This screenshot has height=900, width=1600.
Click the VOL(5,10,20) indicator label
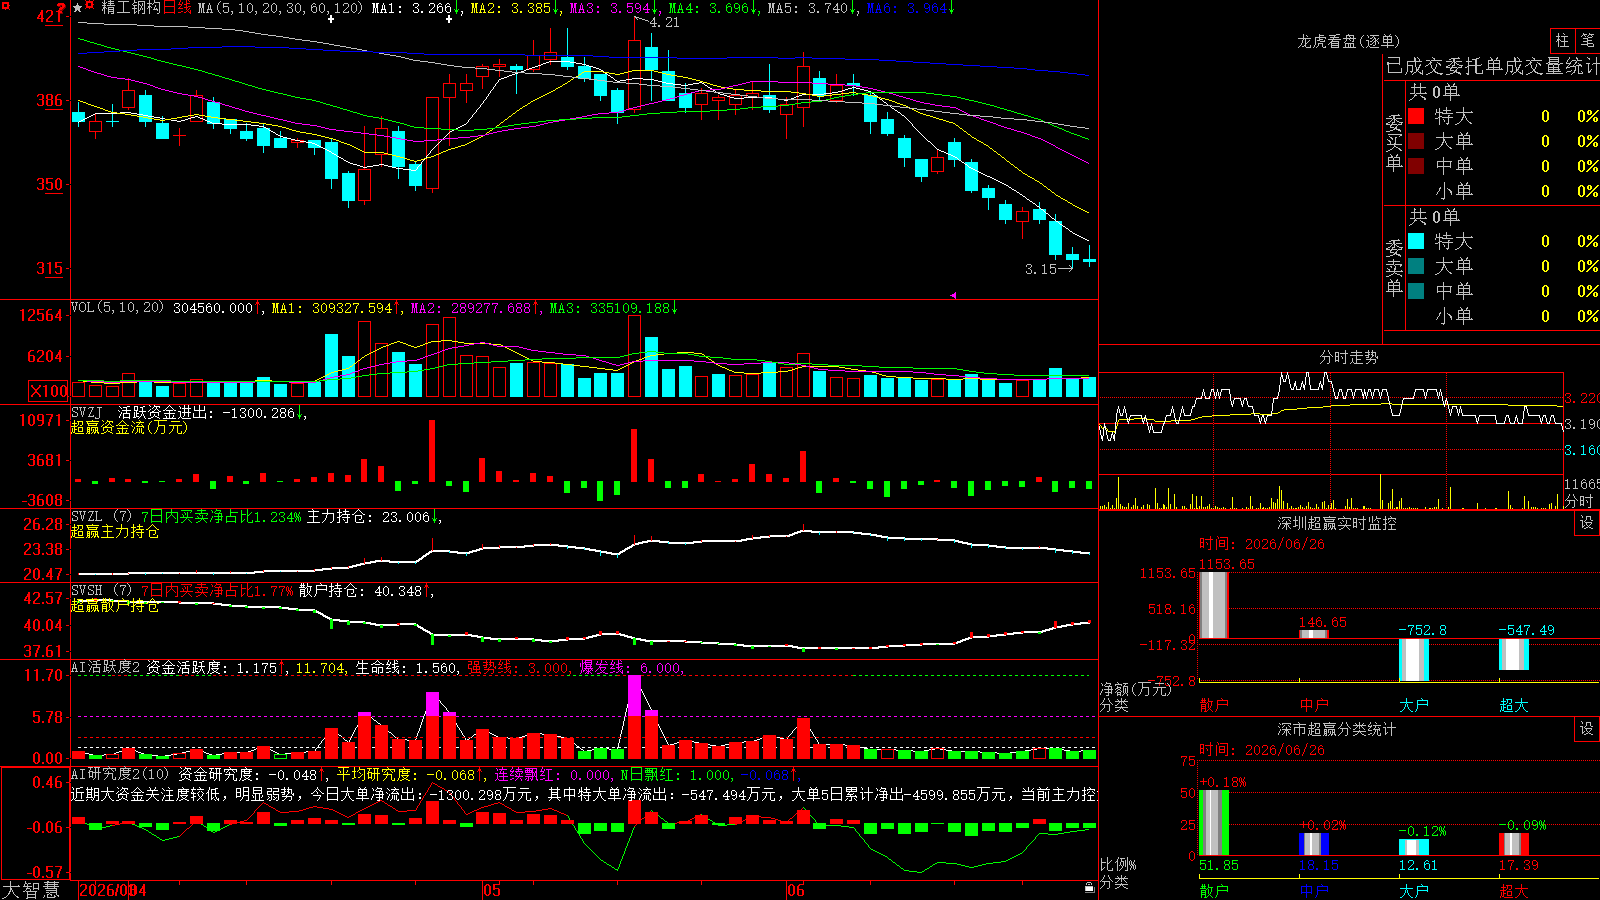117,308
